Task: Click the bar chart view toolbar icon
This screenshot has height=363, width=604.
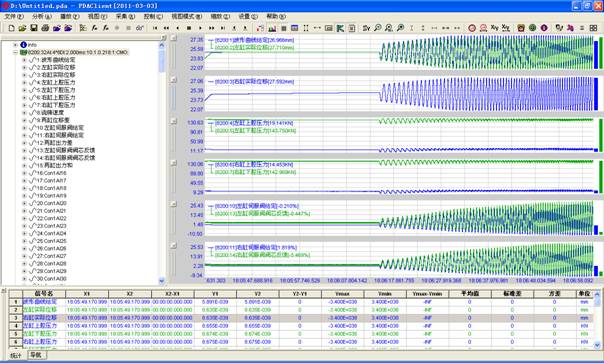Action: tap(272, 28)
